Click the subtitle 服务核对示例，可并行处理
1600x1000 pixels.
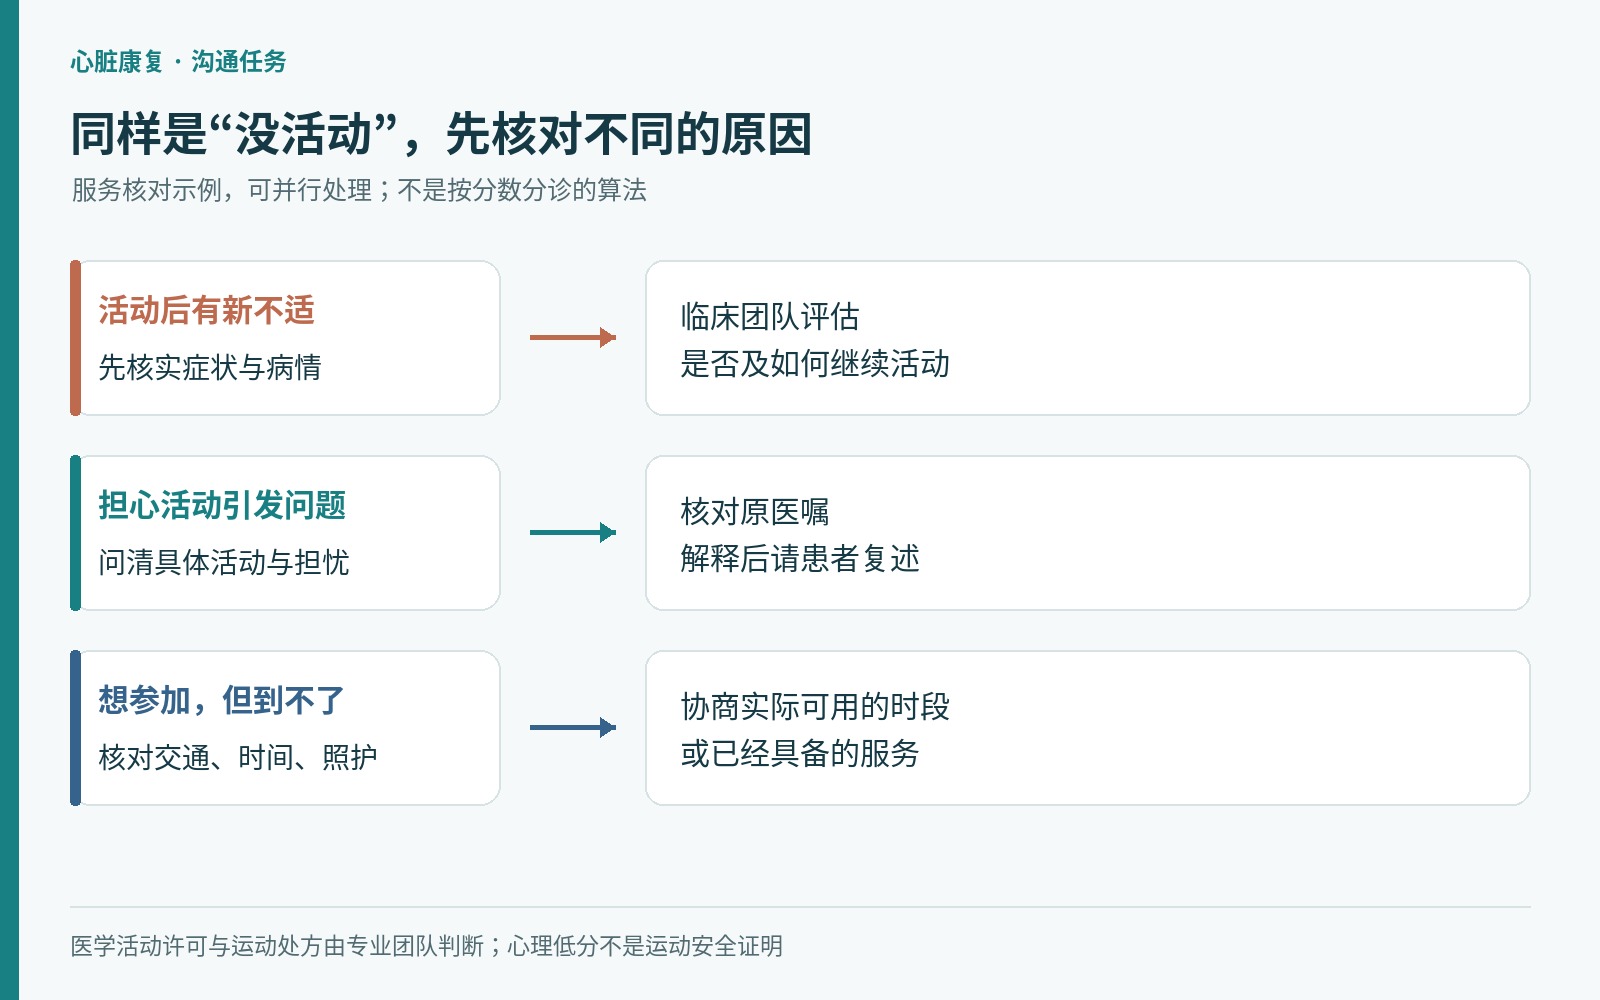click(222, 190)
